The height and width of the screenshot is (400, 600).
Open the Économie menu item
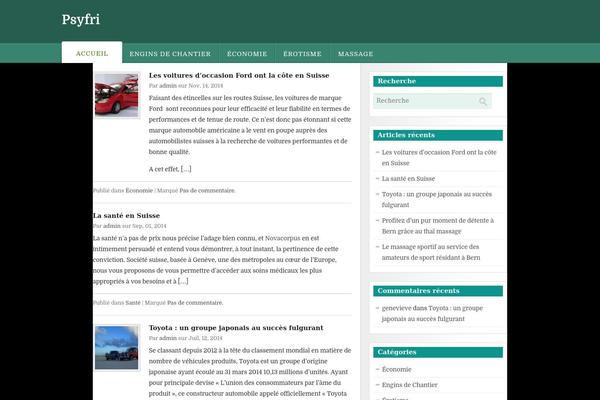coord(247,54)
